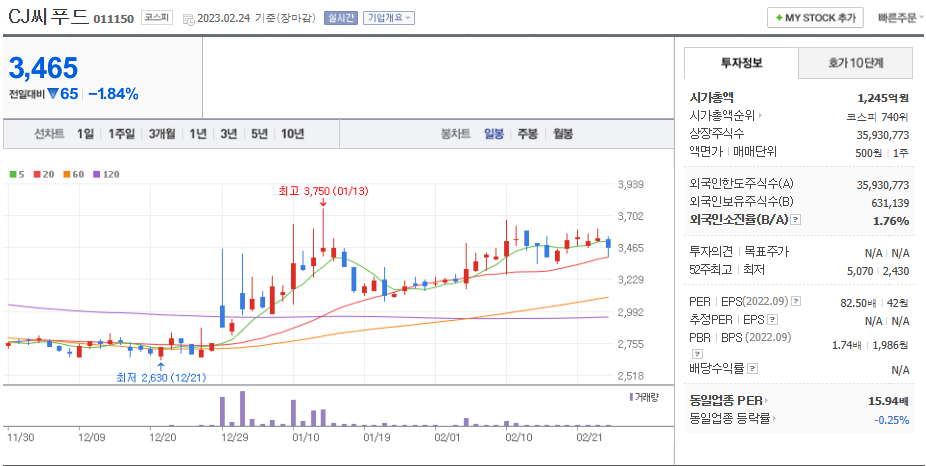
Task: Open the 기업개요 dropdown
Action: point(389,18)
